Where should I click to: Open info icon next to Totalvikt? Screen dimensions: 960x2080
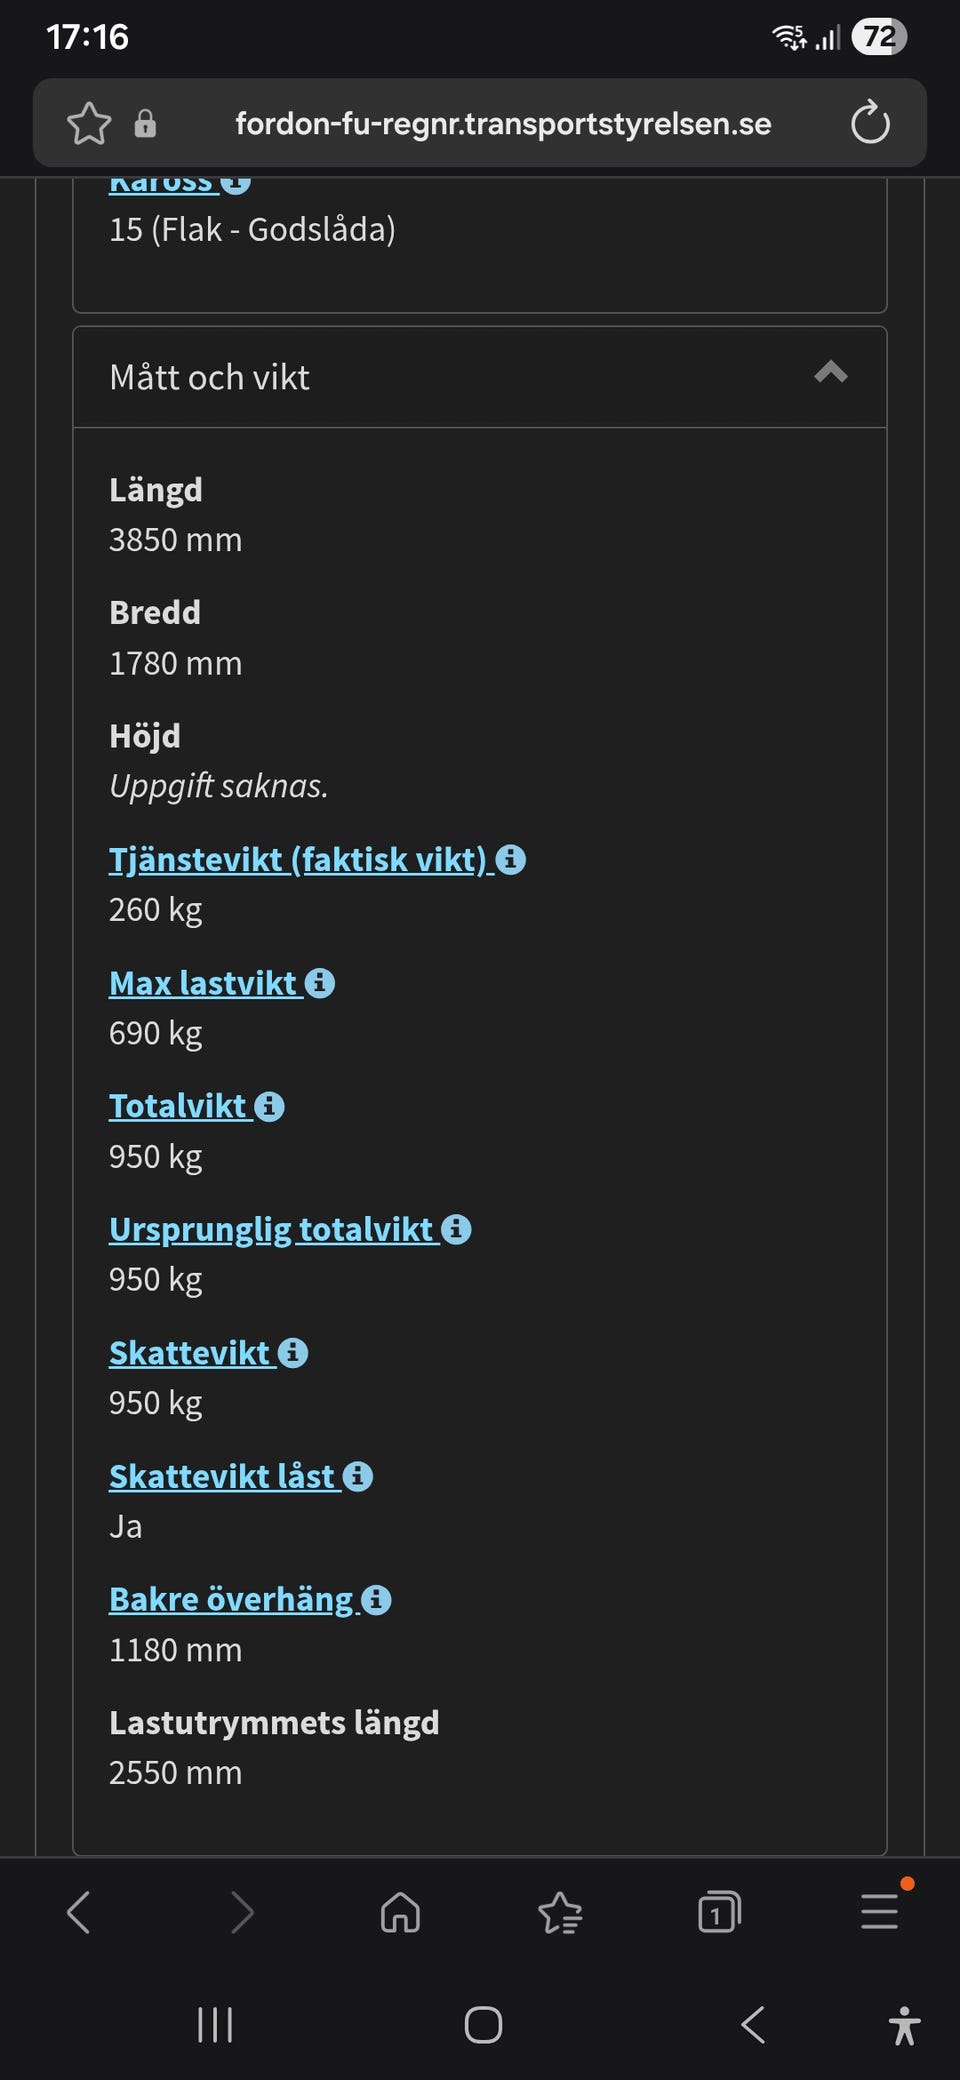[x=269, y=1107]
